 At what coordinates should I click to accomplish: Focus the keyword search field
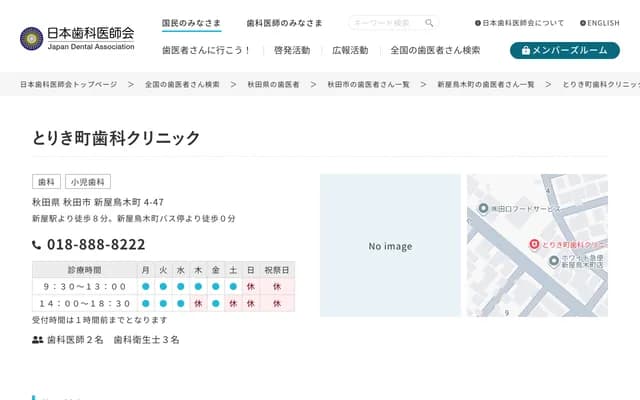coord(387,23)
